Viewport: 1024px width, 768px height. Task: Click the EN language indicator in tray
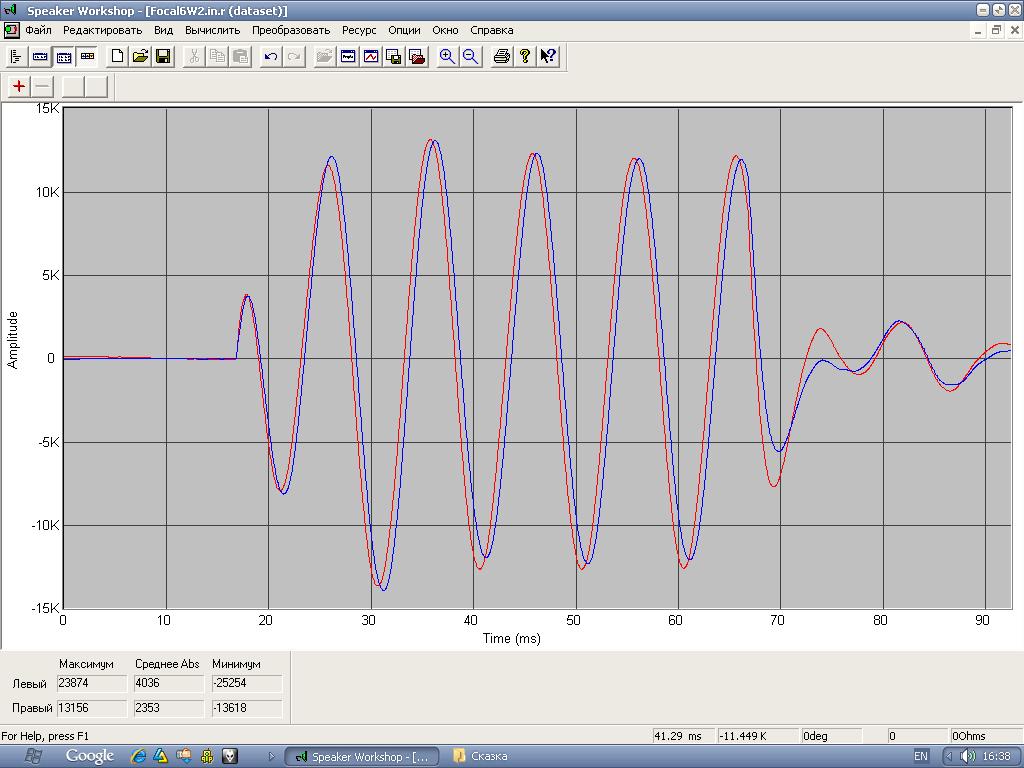click(921, 756)
